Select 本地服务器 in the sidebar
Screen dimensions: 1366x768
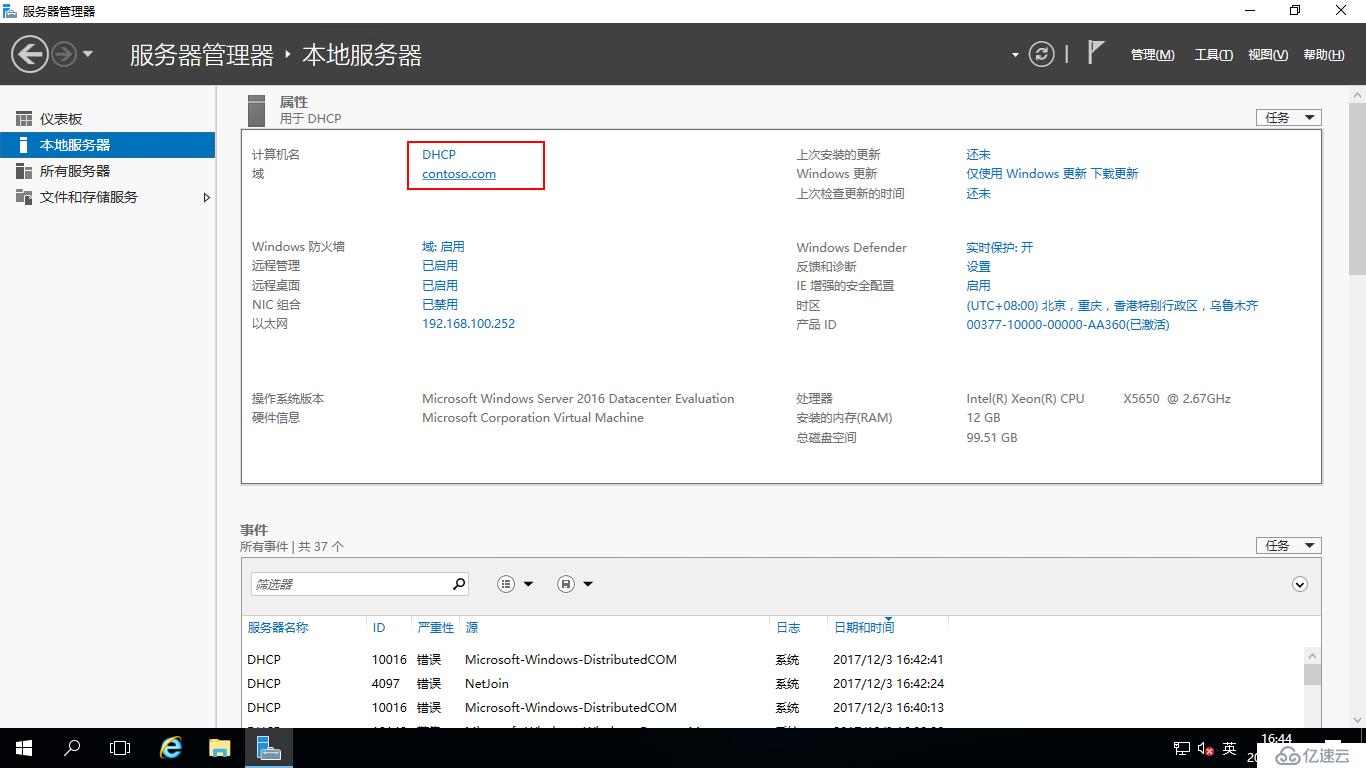coord(107,145)
